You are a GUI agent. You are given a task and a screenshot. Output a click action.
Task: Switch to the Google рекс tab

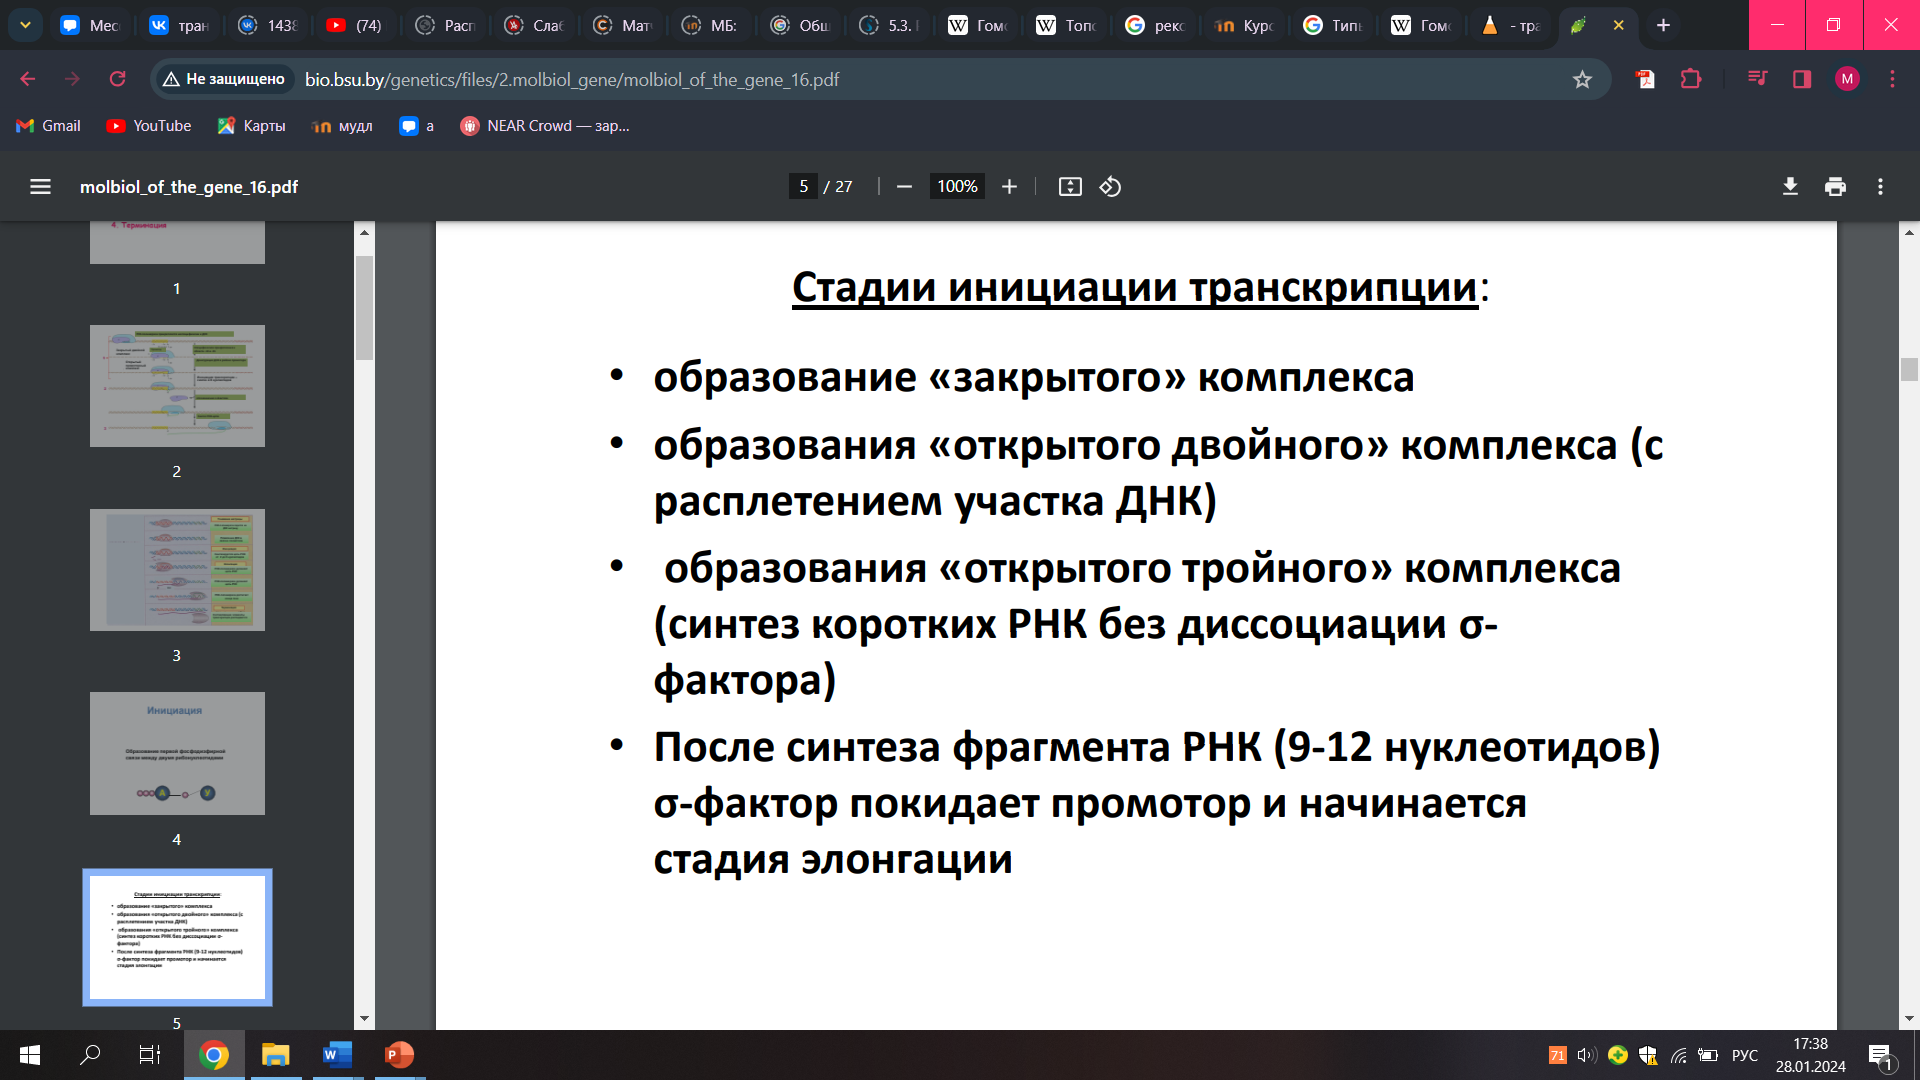(x=1156, y=25)
